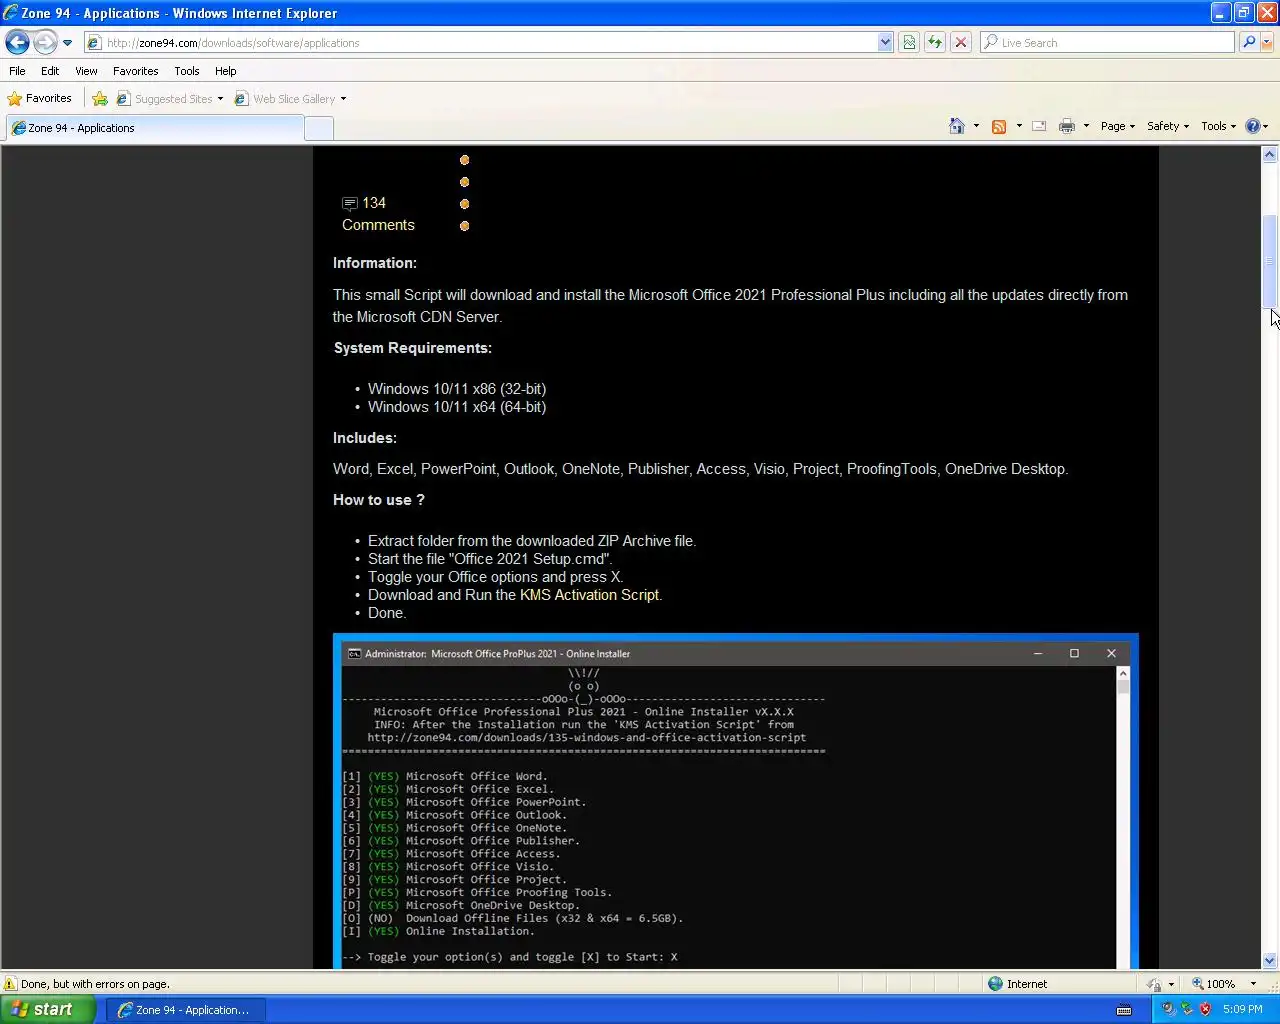This screenshot has width=1280, height=1024.
Task: Click the Forward navigation arrow button
Action: coord(45,42)
